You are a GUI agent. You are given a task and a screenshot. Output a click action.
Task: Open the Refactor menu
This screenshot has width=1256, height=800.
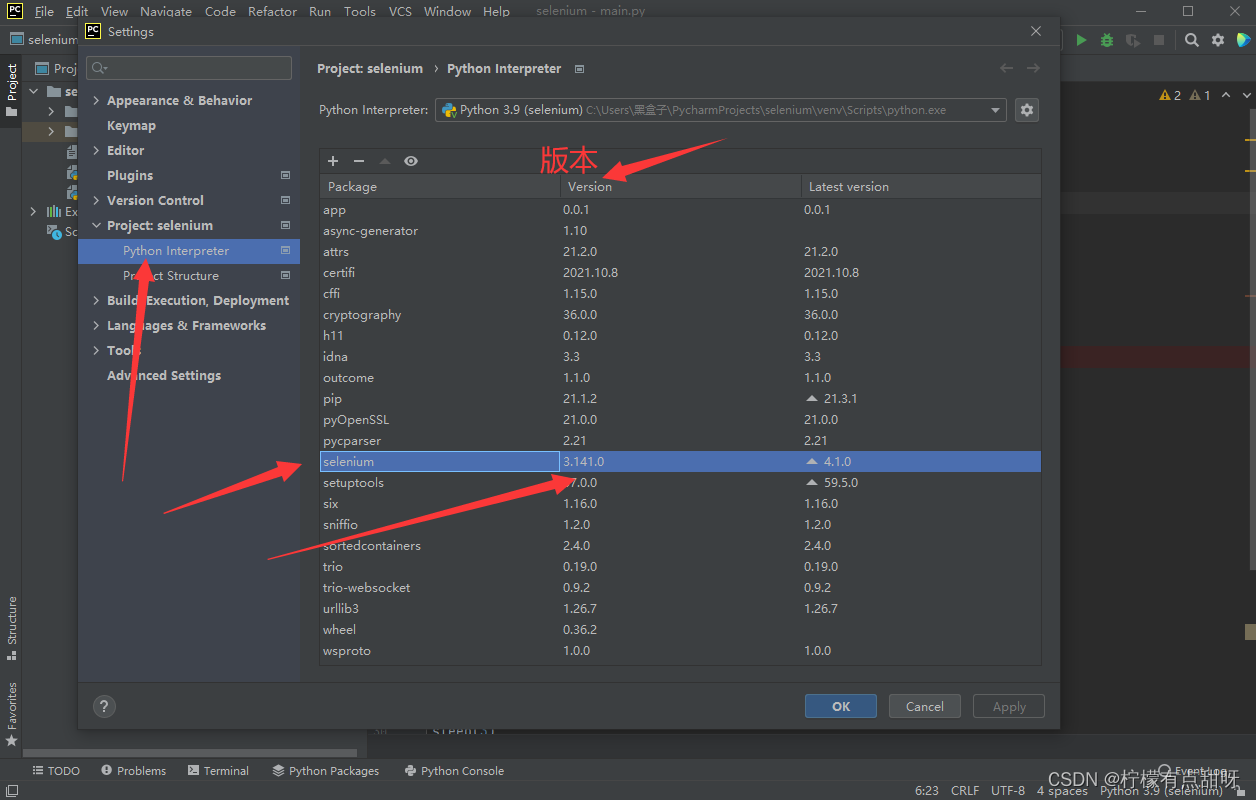coord(272,11)
